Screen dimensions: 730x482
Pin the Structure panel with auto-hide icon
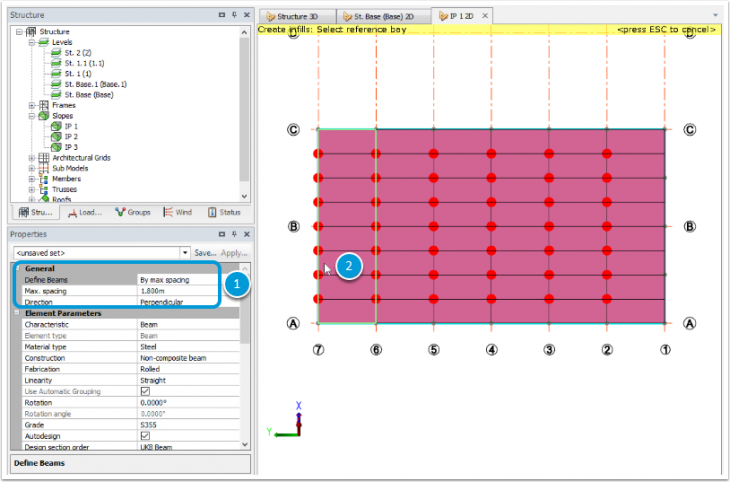pyautogui.click(x=234, y=16)
